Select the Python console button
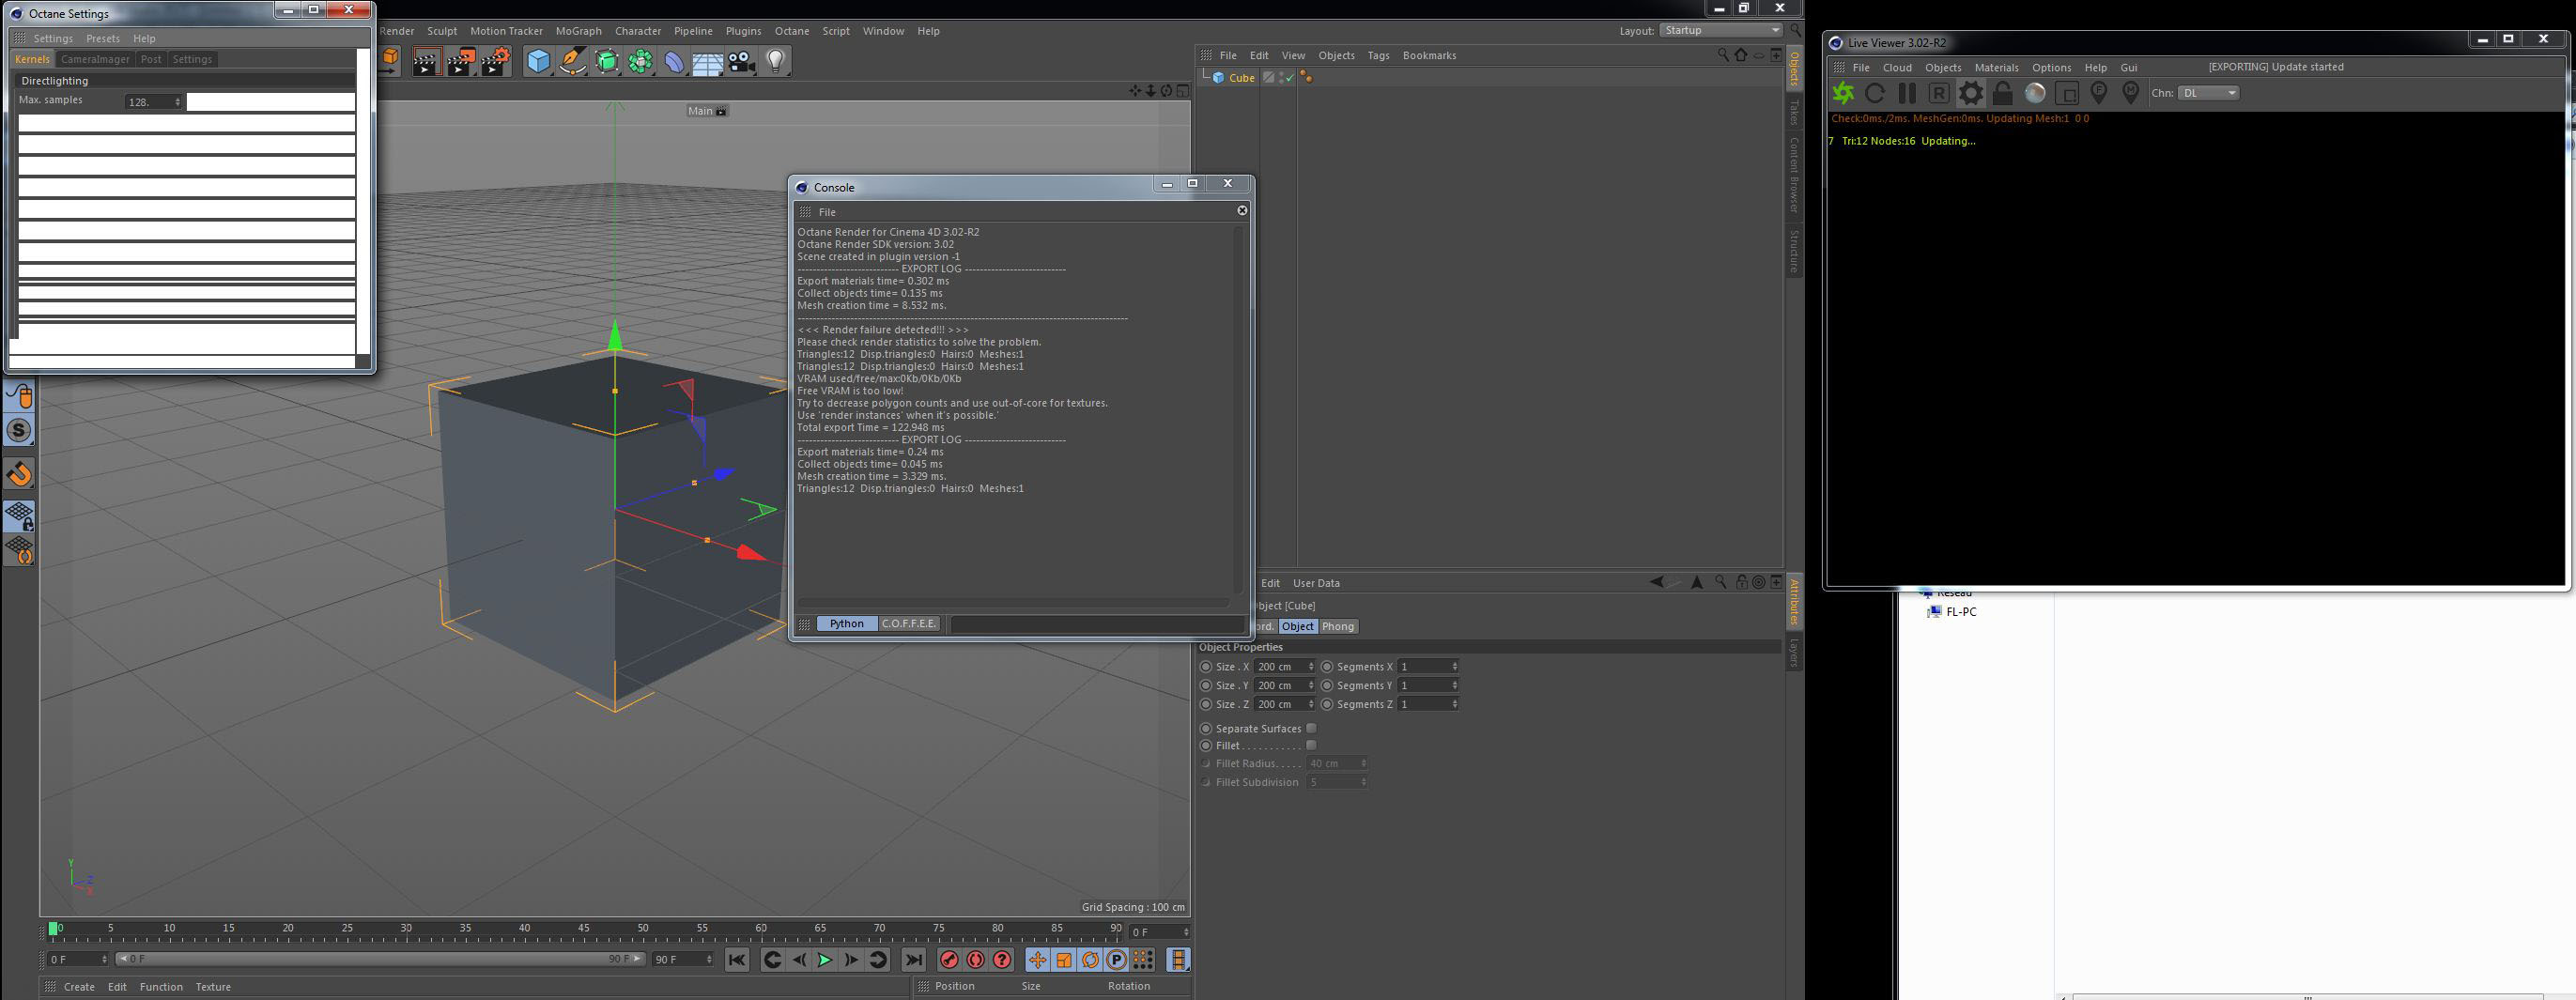This screenshot has width=2576, height=1000. [x=846, y=624]
